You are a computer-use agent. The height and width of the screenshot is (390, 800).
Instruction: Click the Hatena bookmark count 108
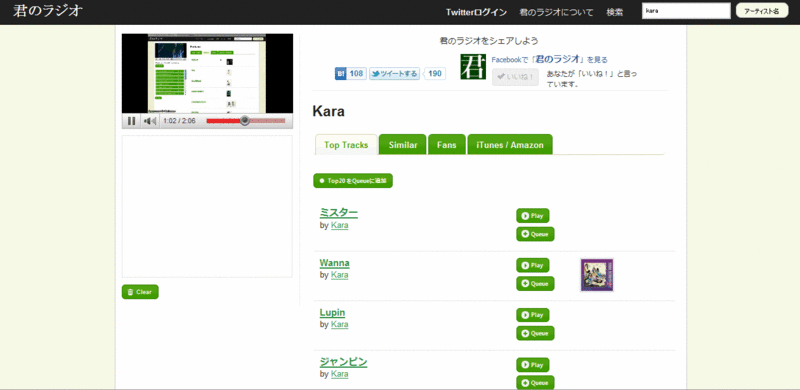357,74
